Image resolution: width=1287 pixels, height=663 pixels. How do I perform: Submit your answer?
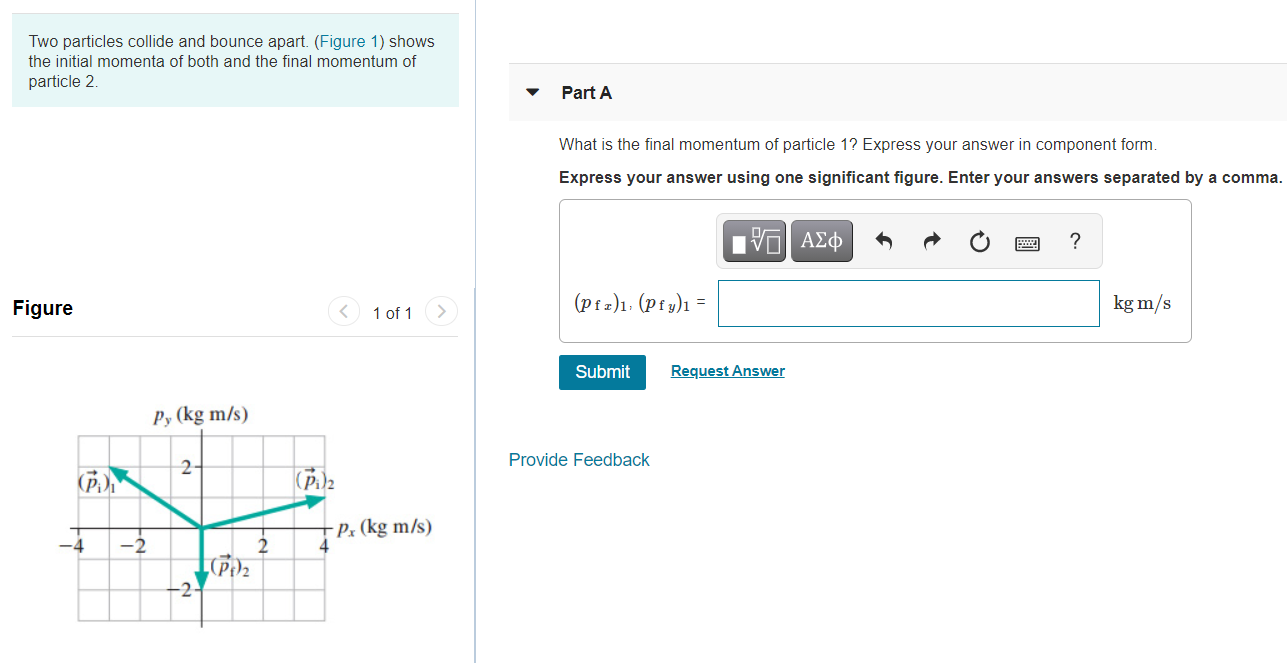point(601,371)
